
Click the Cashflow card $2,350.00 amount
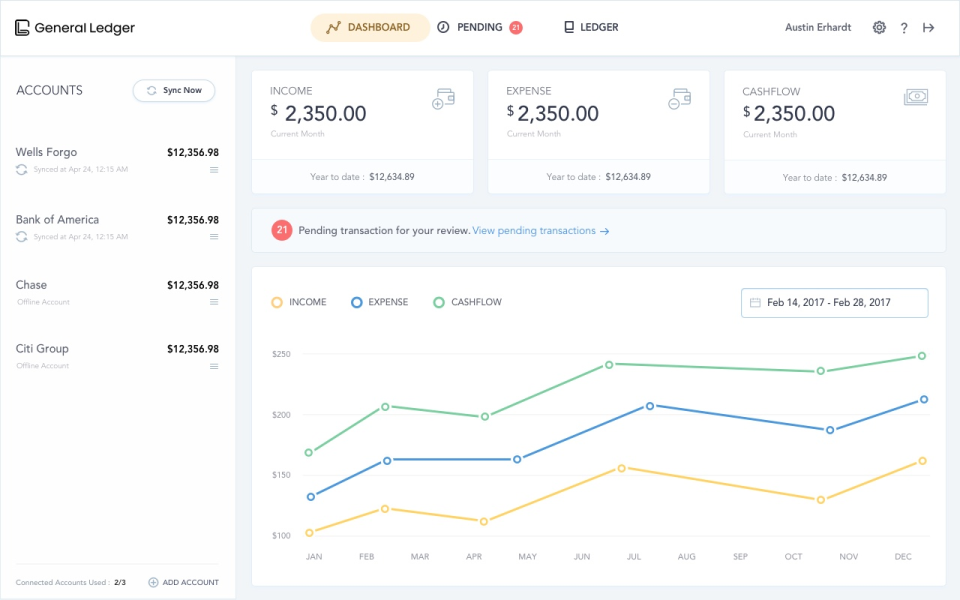[x=789, y=113]
